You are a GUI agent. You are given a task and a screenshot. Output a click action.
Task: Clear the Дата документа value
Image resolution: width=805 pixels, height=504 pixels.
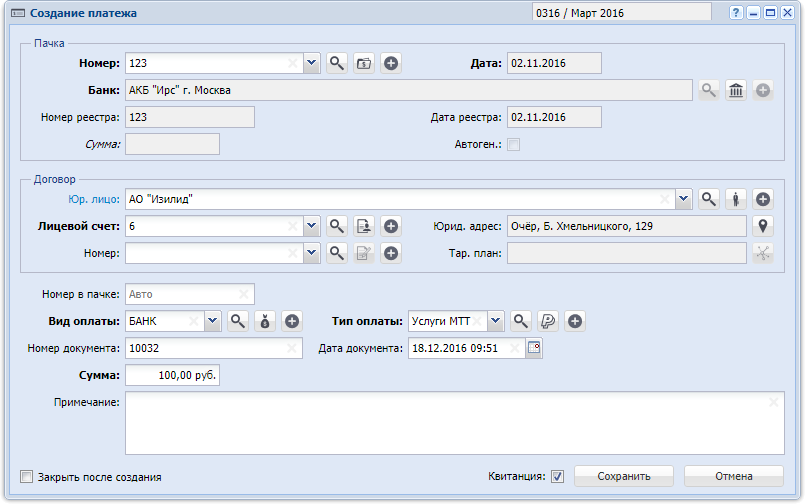click(515, 348)
